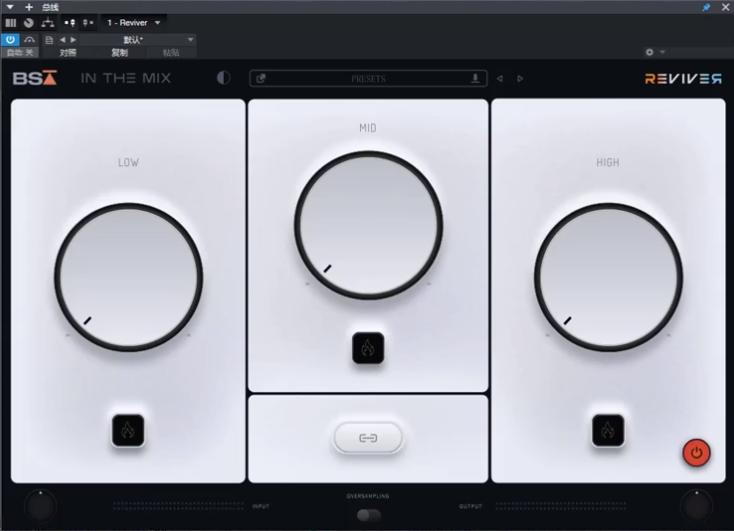Add a new insert with the plus icon
The image size is (734, 531).
29,7
